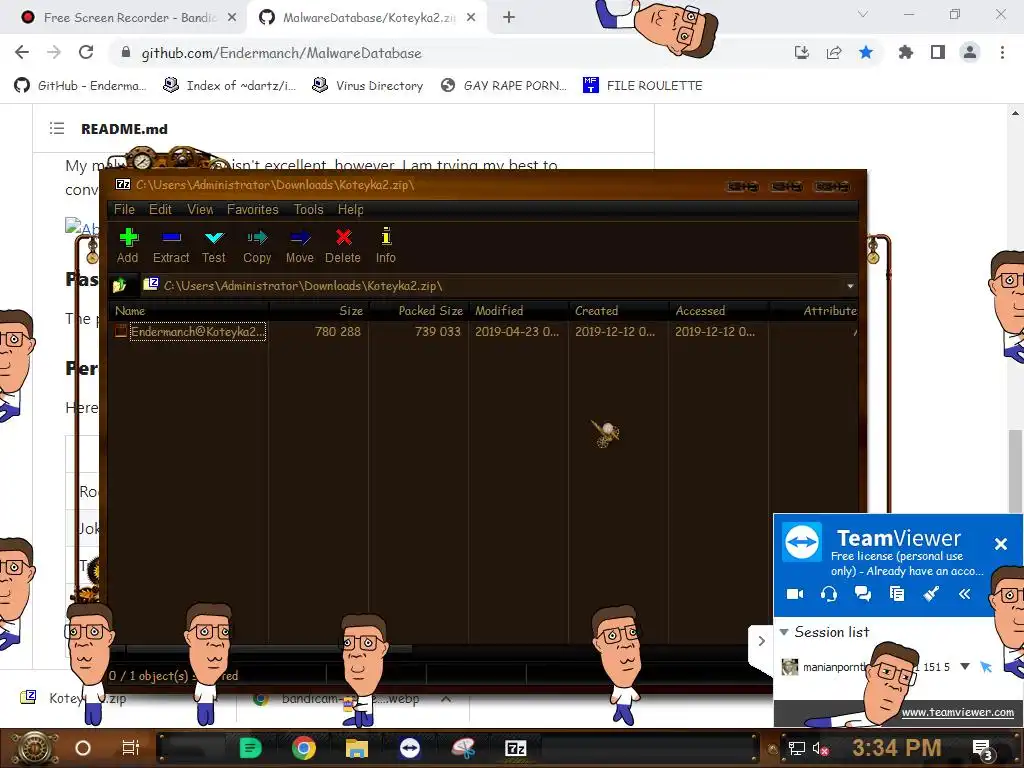Open the Virus Directory bookmark
Screen dimensions: 1024x768
[368, 86]
